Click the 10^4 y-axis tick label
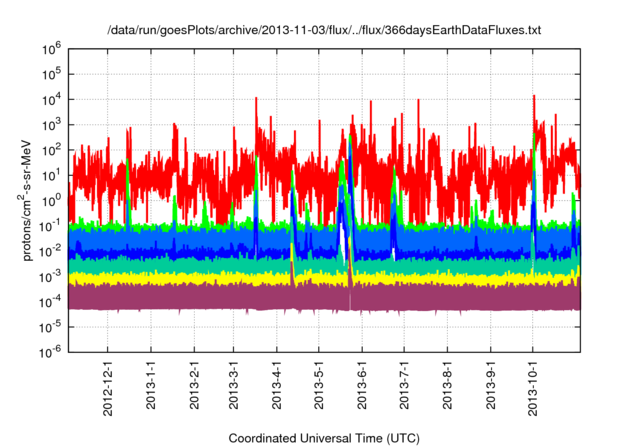Screen dimensions: 640x448 tap(51, 100)
